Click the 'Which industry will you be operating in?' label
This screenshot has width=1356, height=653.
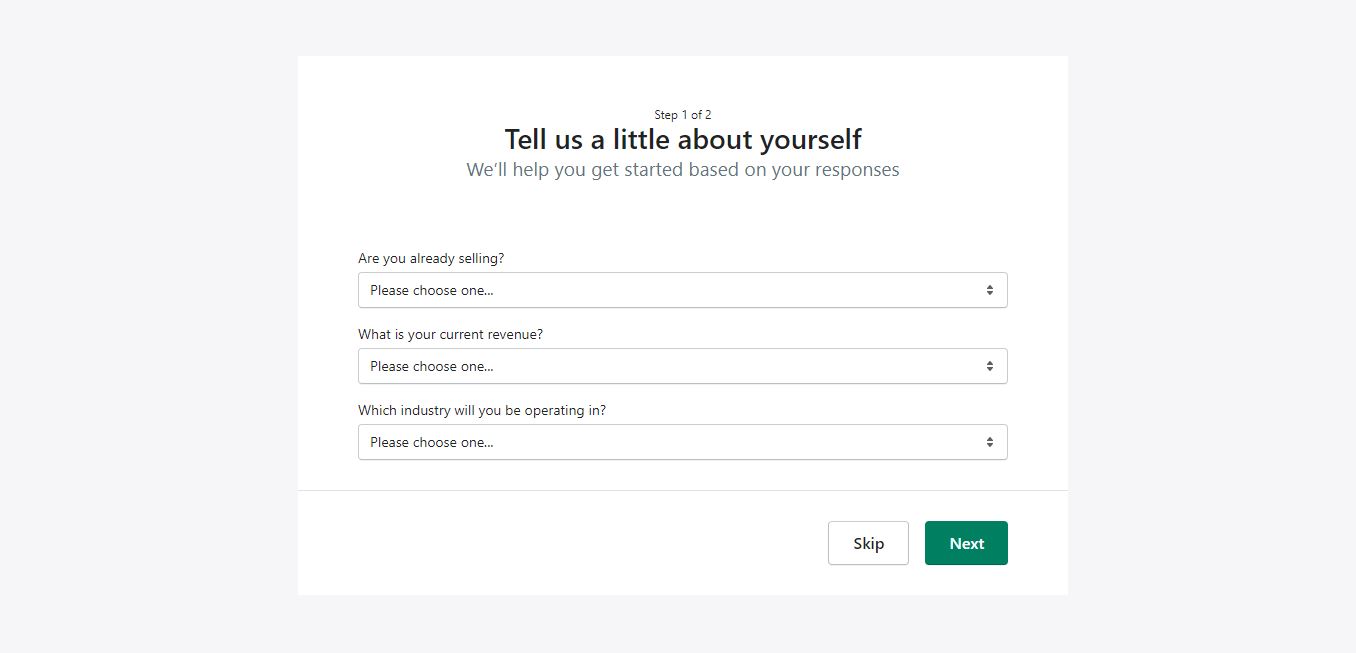point(483,410)
